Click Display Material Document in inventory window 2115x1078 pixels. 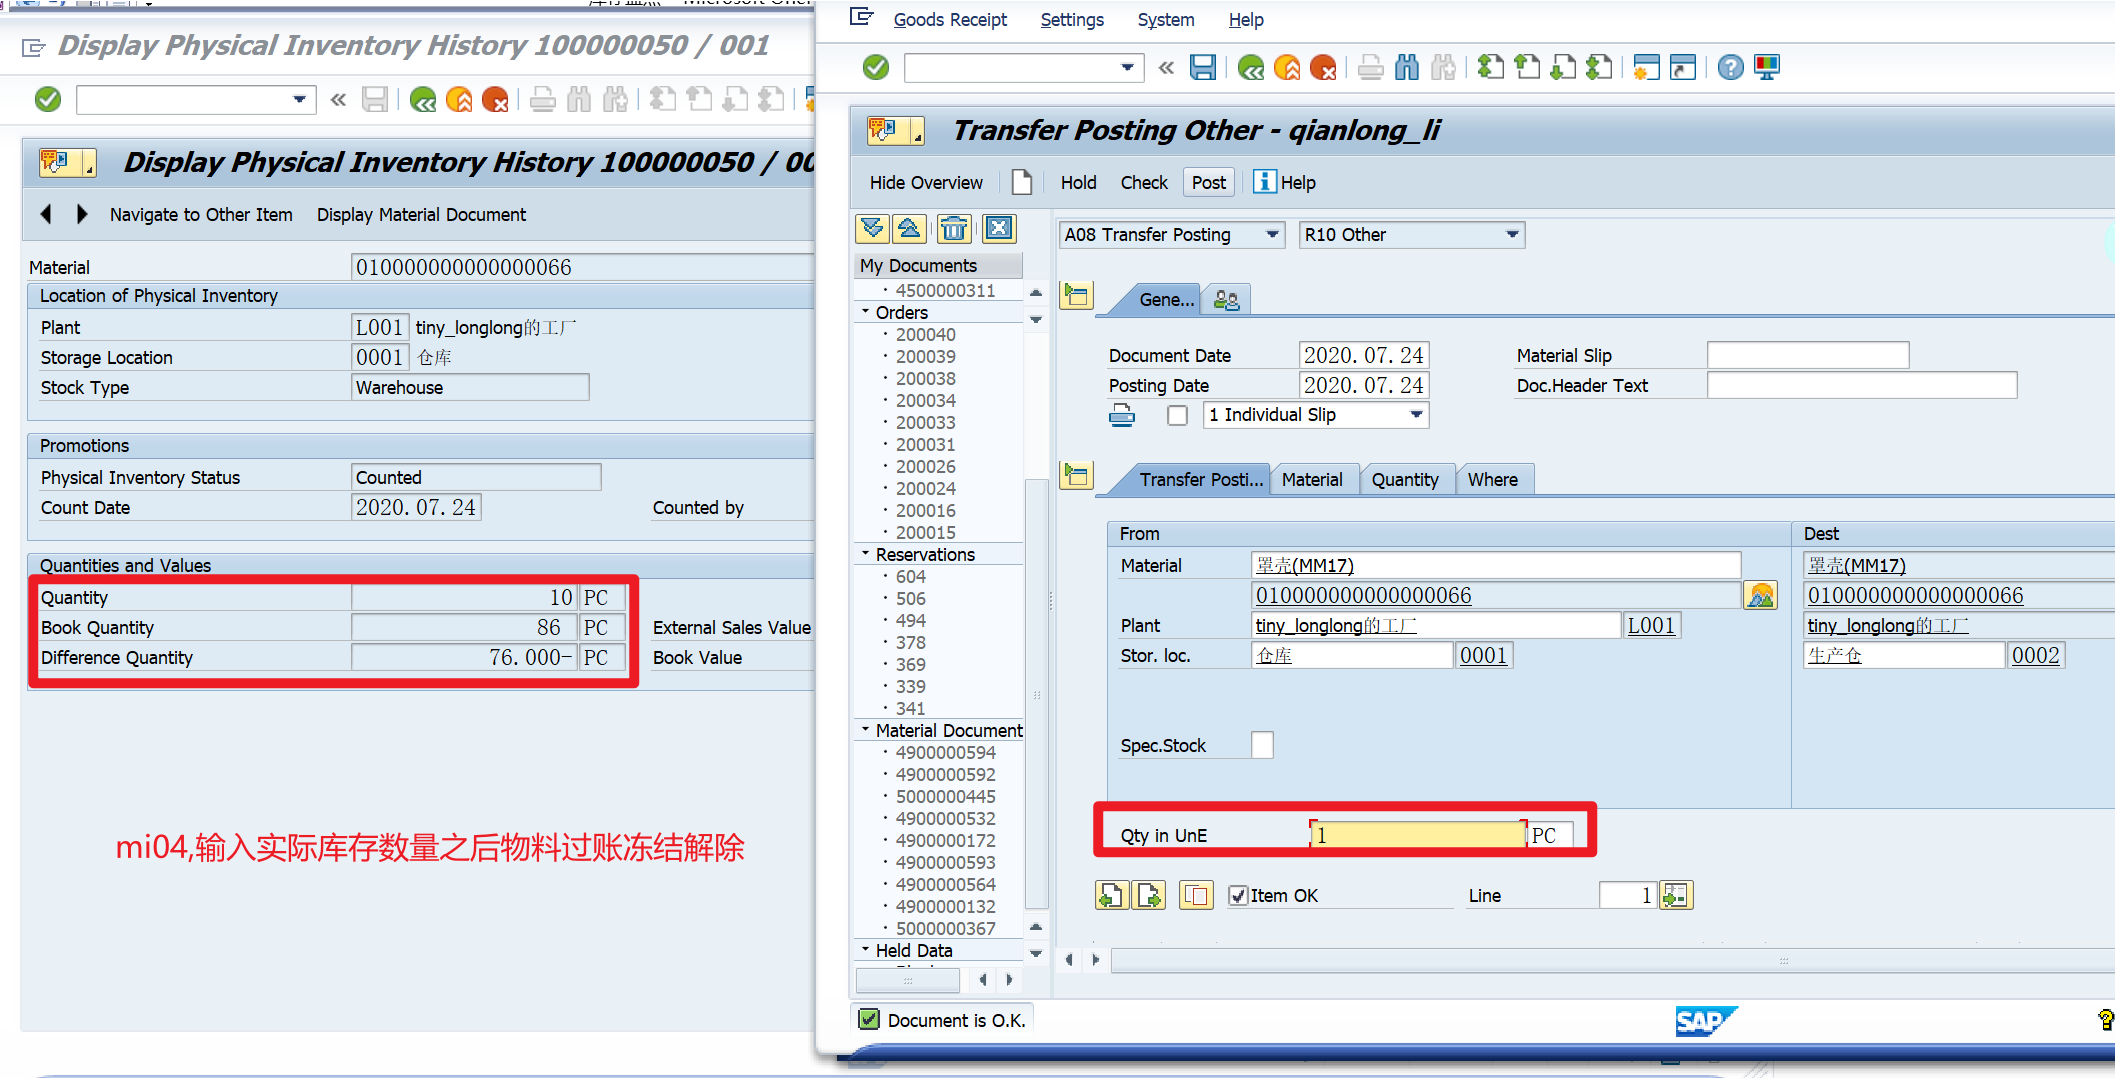(421, 214)
